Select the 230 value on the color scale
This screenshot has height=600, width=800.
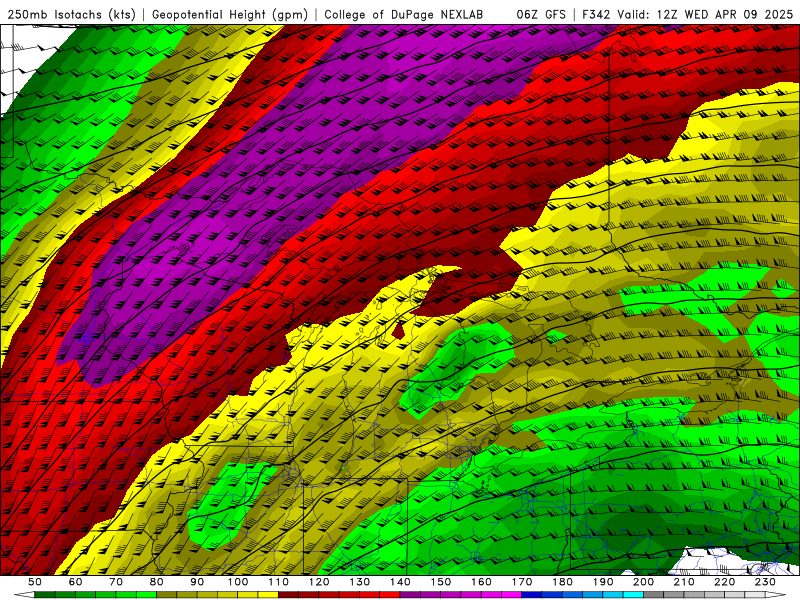[x=765, y=582]
